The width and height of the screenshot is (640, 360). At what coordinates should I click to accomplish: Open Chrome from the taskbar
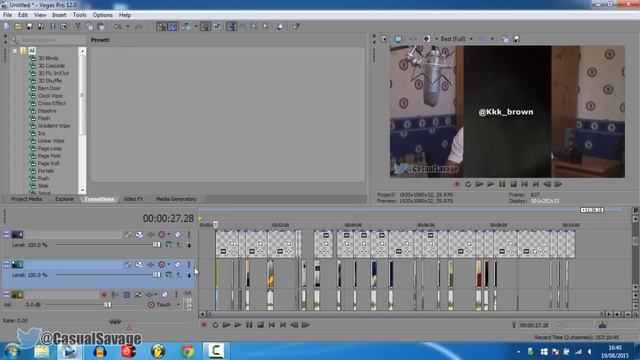click(x=187, y=351)
